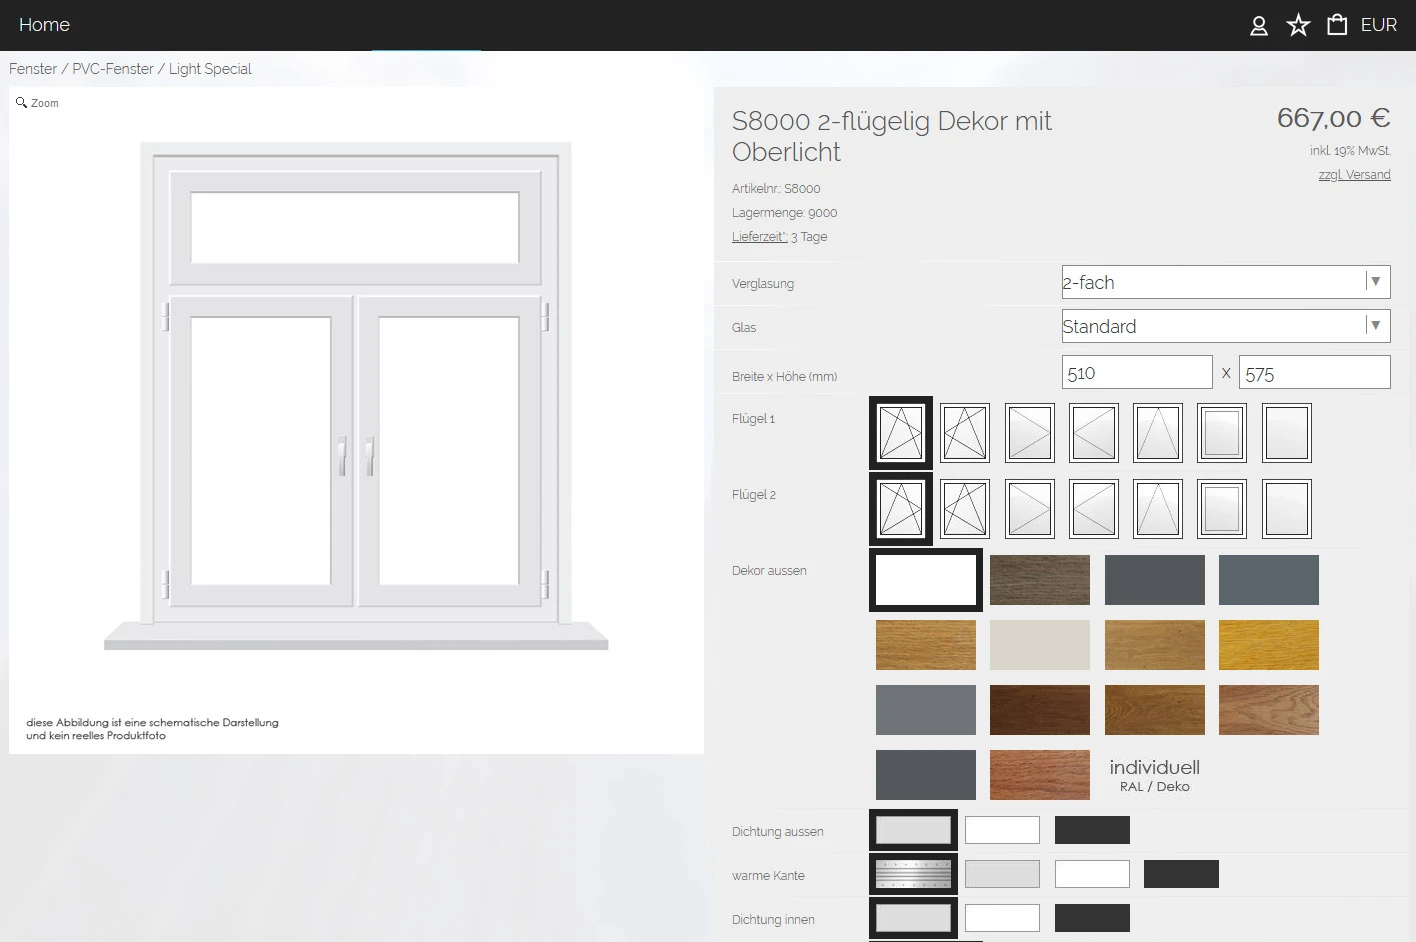Open the zzgl. Versand link

1354,175
